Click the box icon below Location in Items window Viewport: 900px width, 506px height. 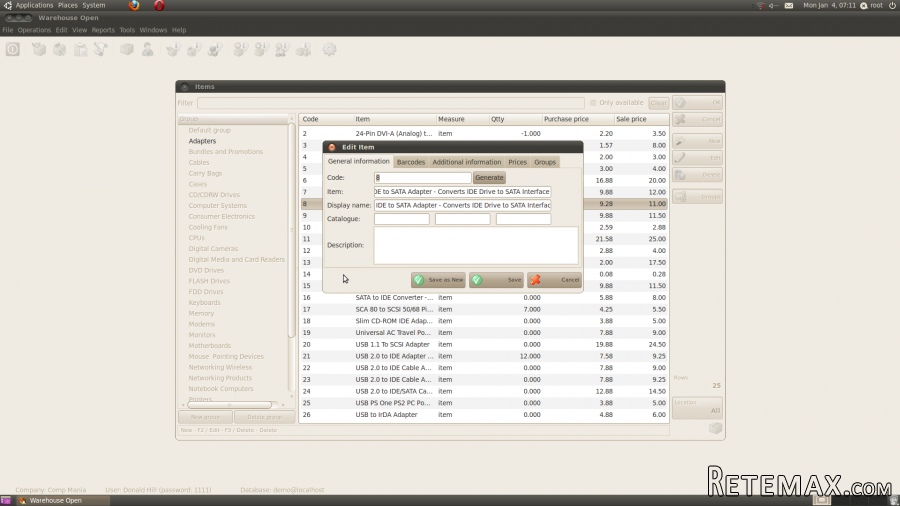(715, 428)
